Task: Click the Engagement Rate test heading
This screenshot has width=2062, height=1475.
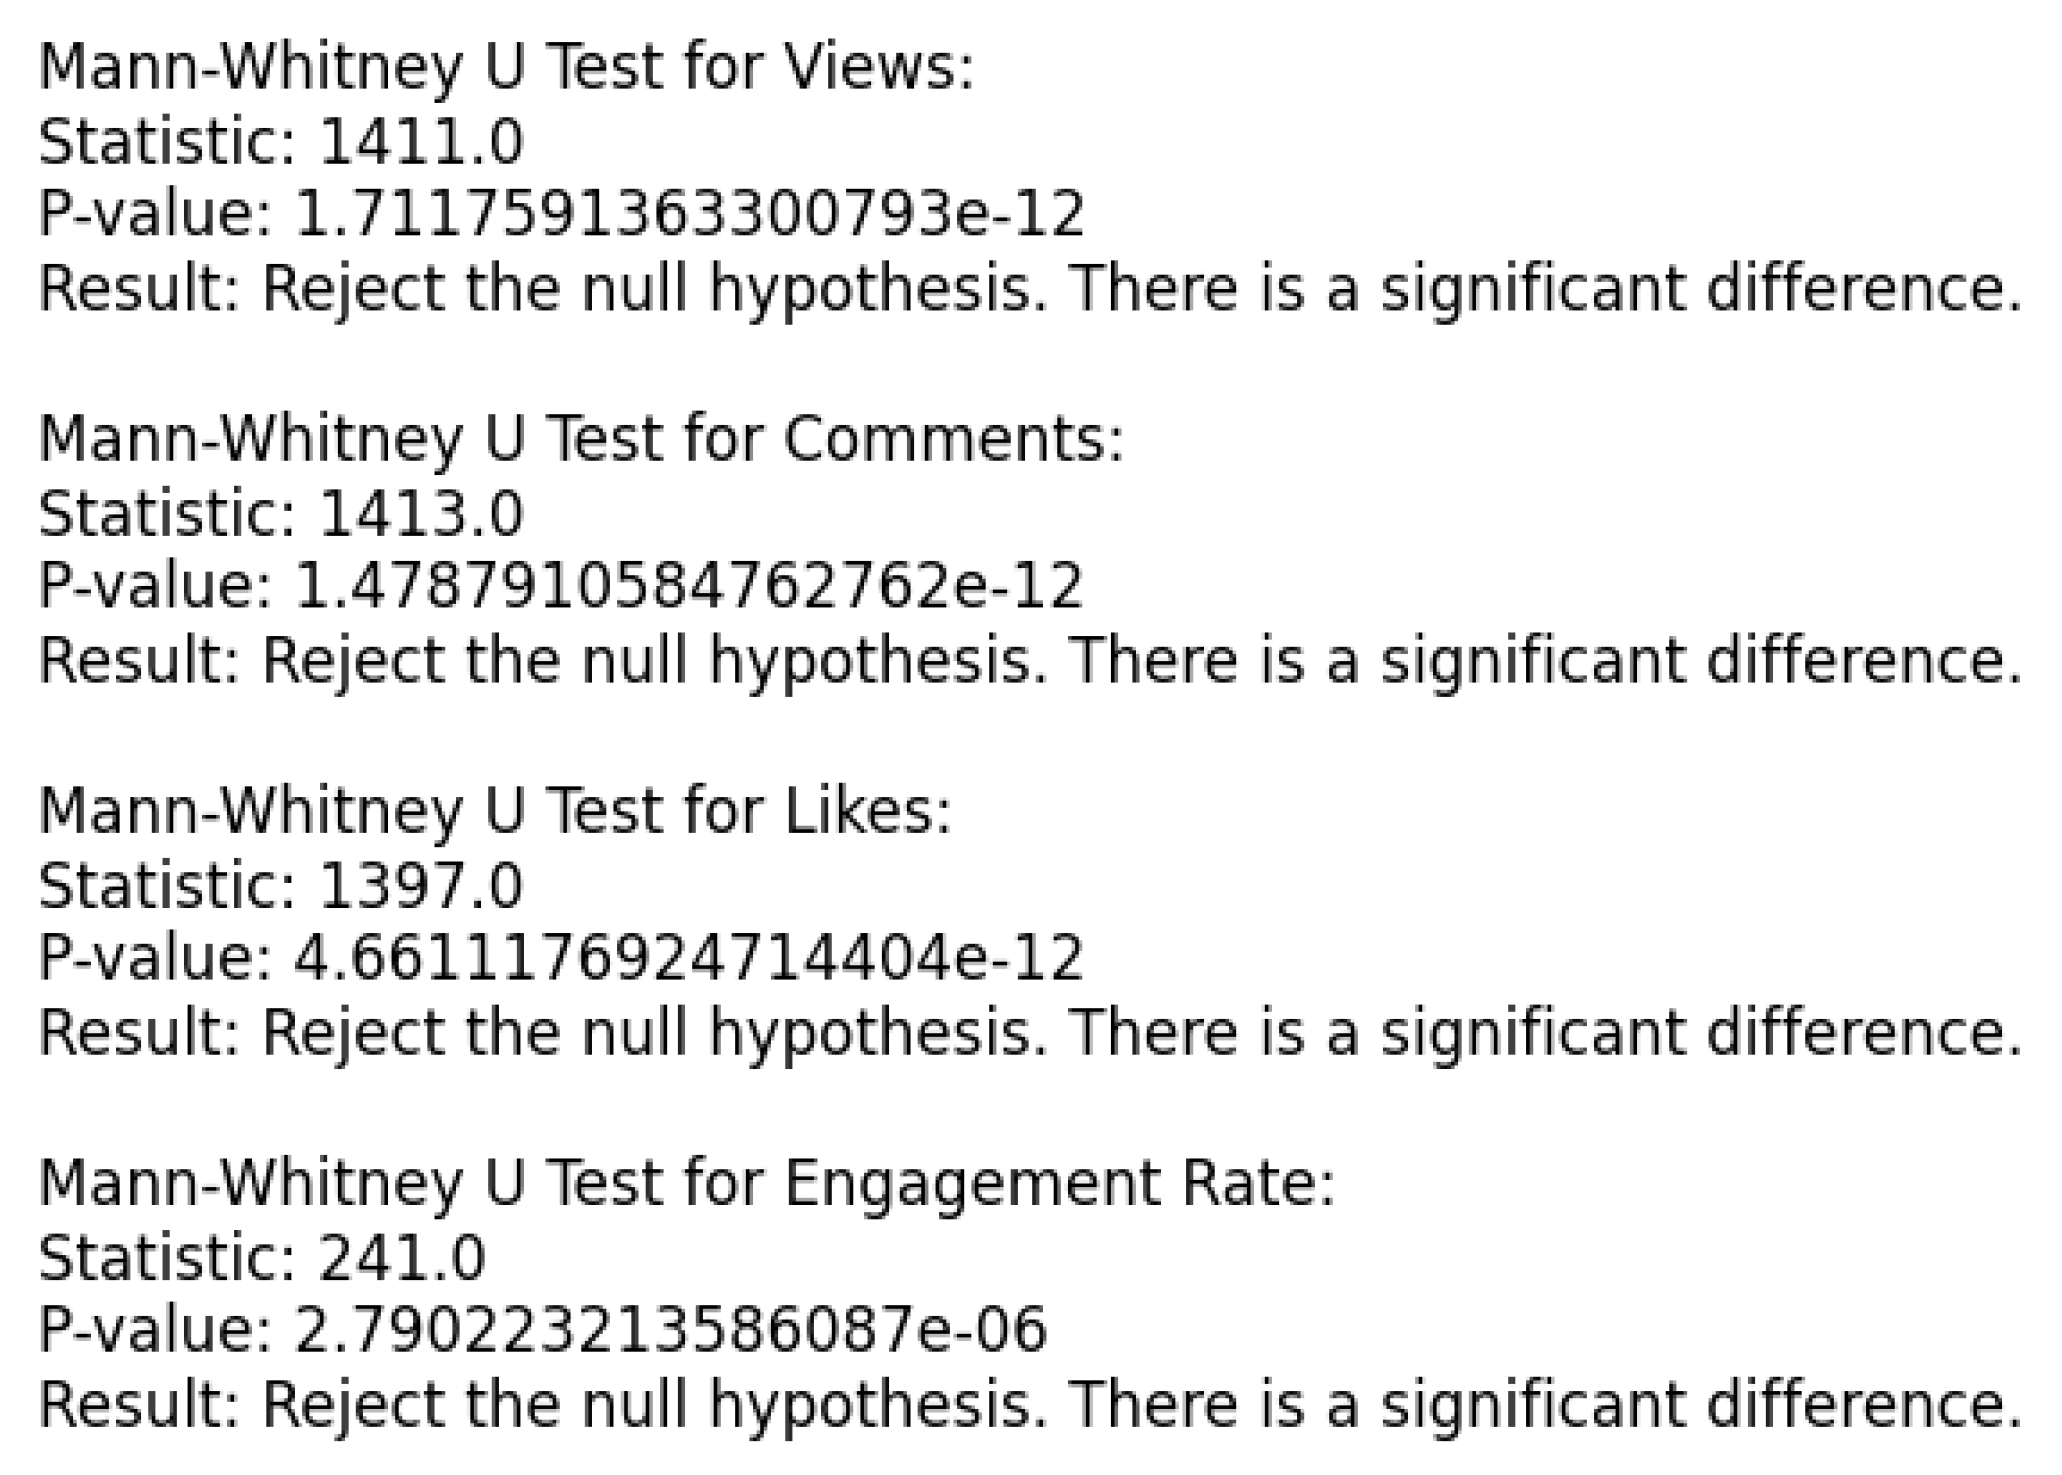Action: click(x=686, y=1184)
